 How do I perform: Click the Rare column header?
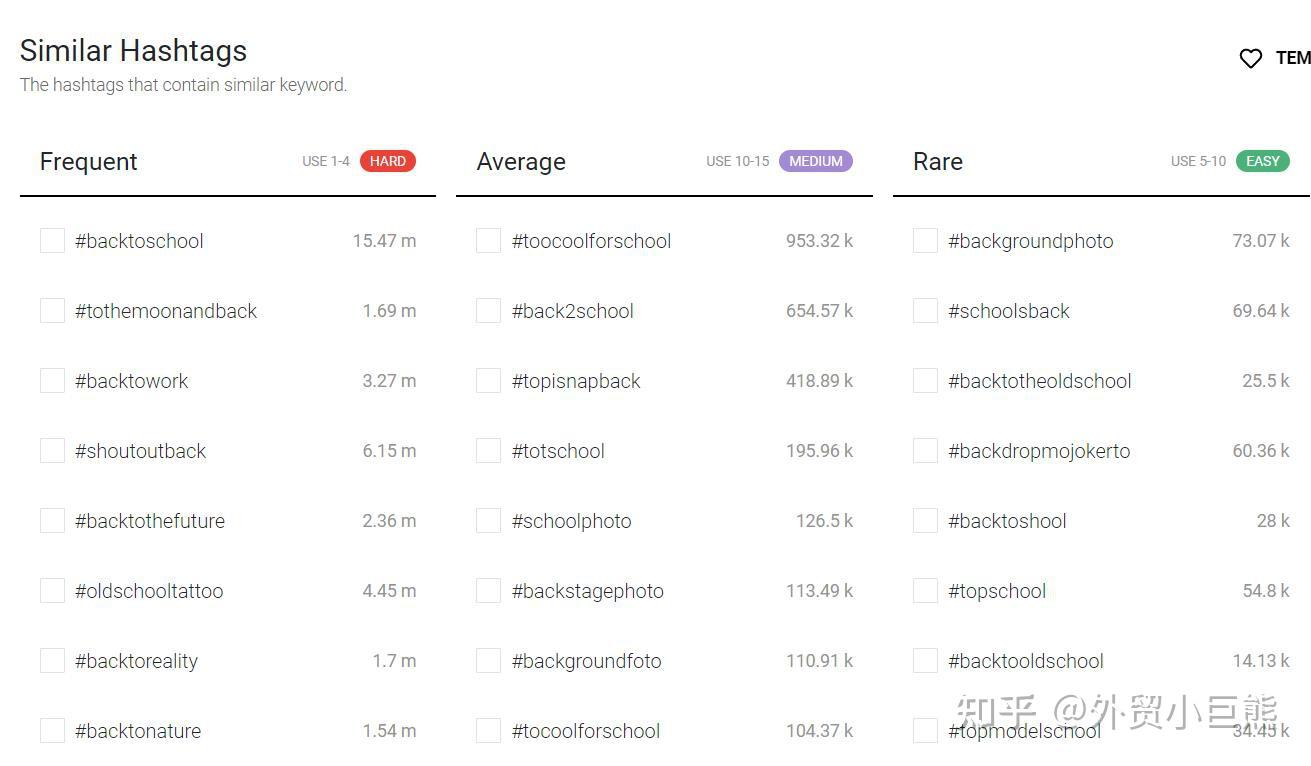point(937,161)
